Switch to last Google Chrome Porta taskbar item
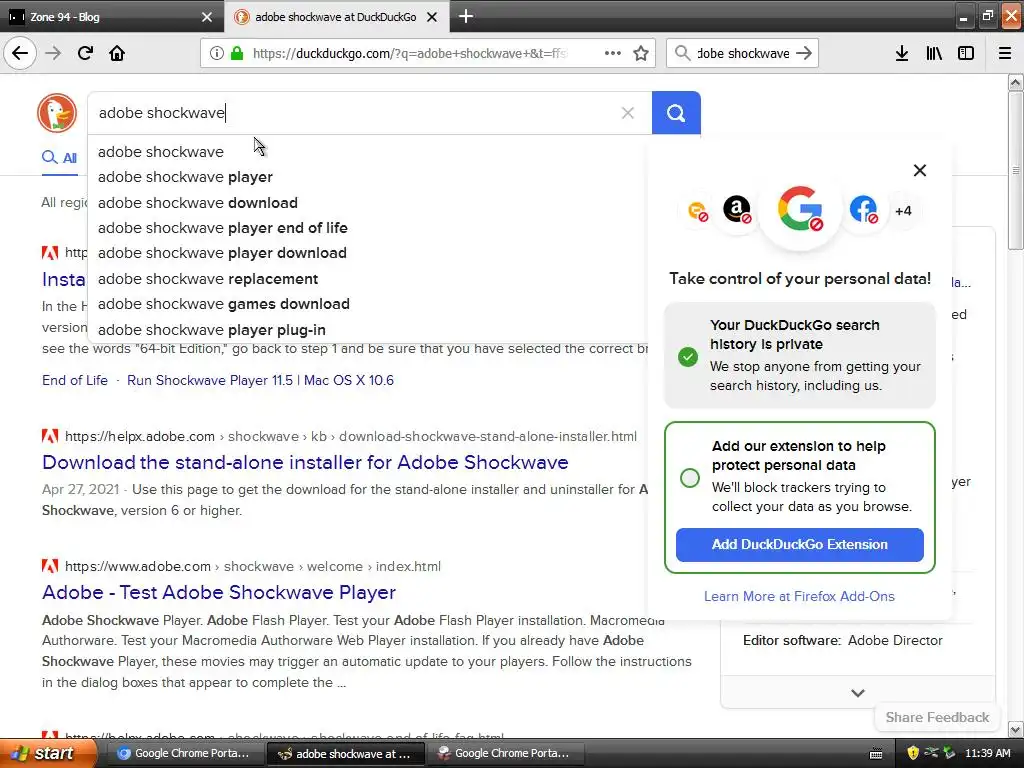 504,753
